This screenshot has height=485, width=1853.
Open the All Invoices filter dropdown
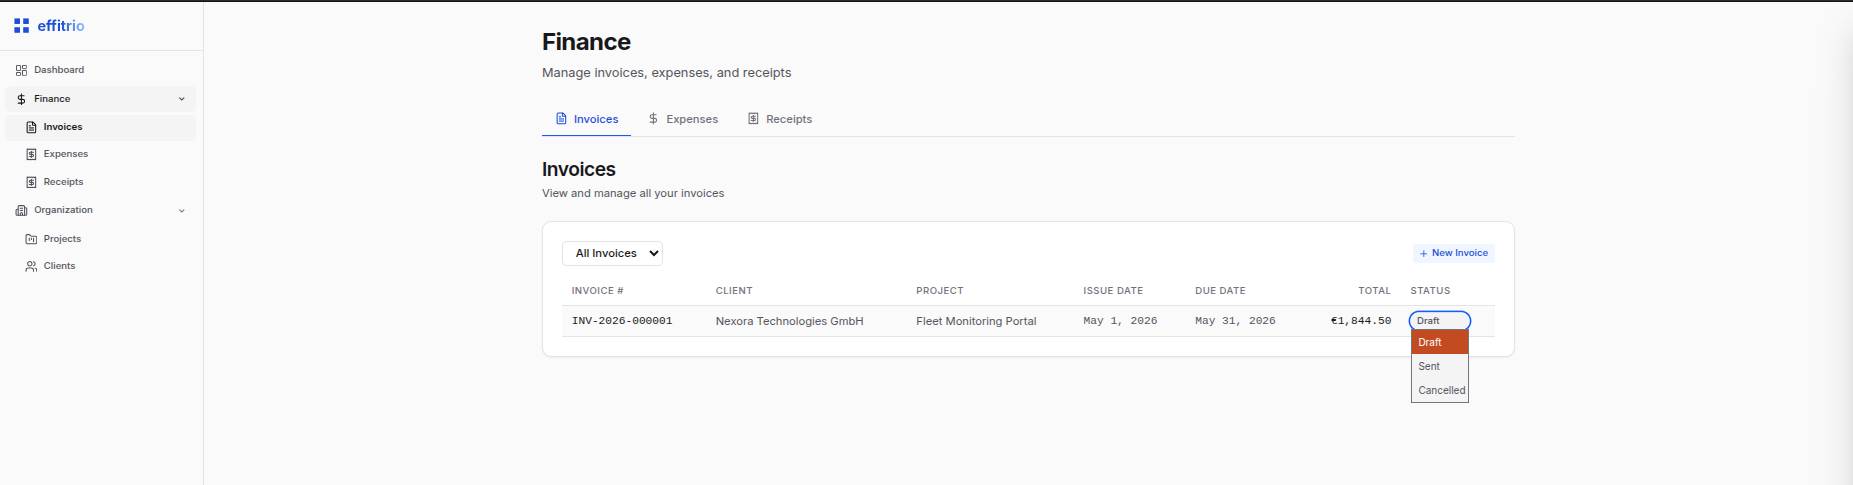coord(612,254)
